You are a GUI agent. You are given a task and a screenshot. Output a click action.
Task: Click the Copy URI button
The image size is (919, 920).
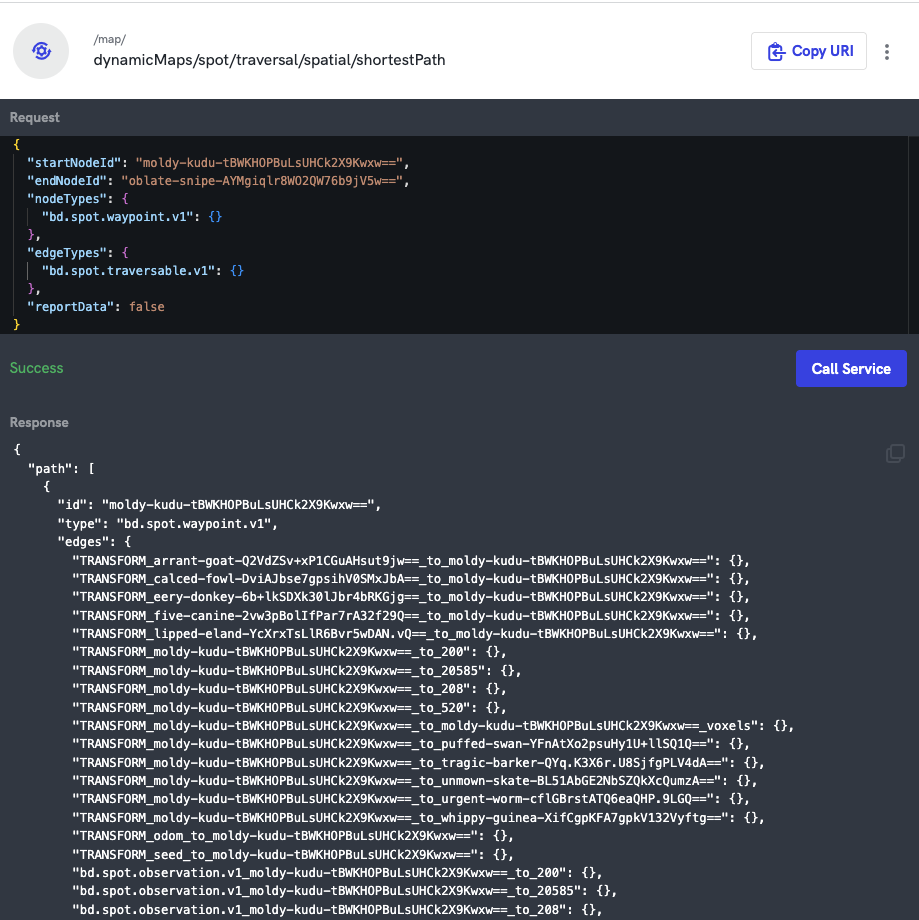click(808, 51)
